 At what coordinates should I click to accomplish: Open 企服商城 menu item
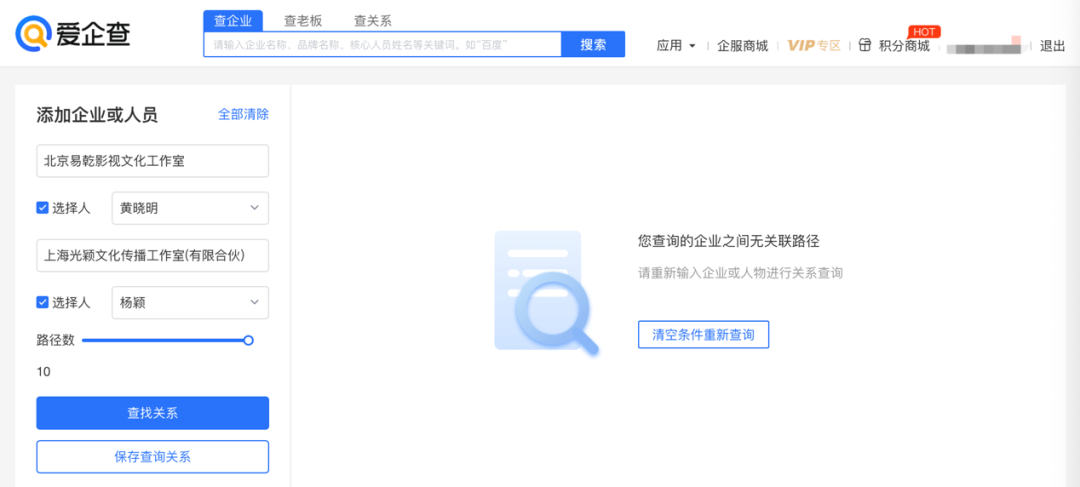[742, 45]
